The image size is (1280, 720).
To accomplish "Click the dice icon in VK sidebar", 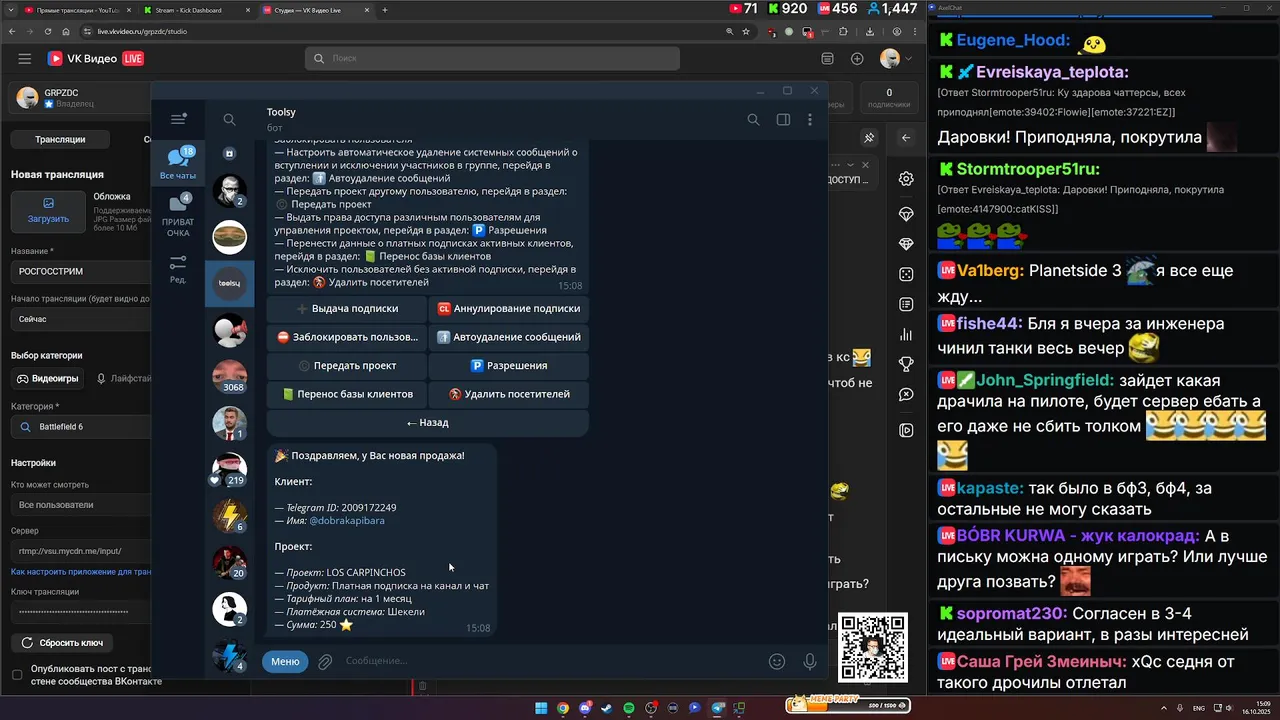I will 906,274.
